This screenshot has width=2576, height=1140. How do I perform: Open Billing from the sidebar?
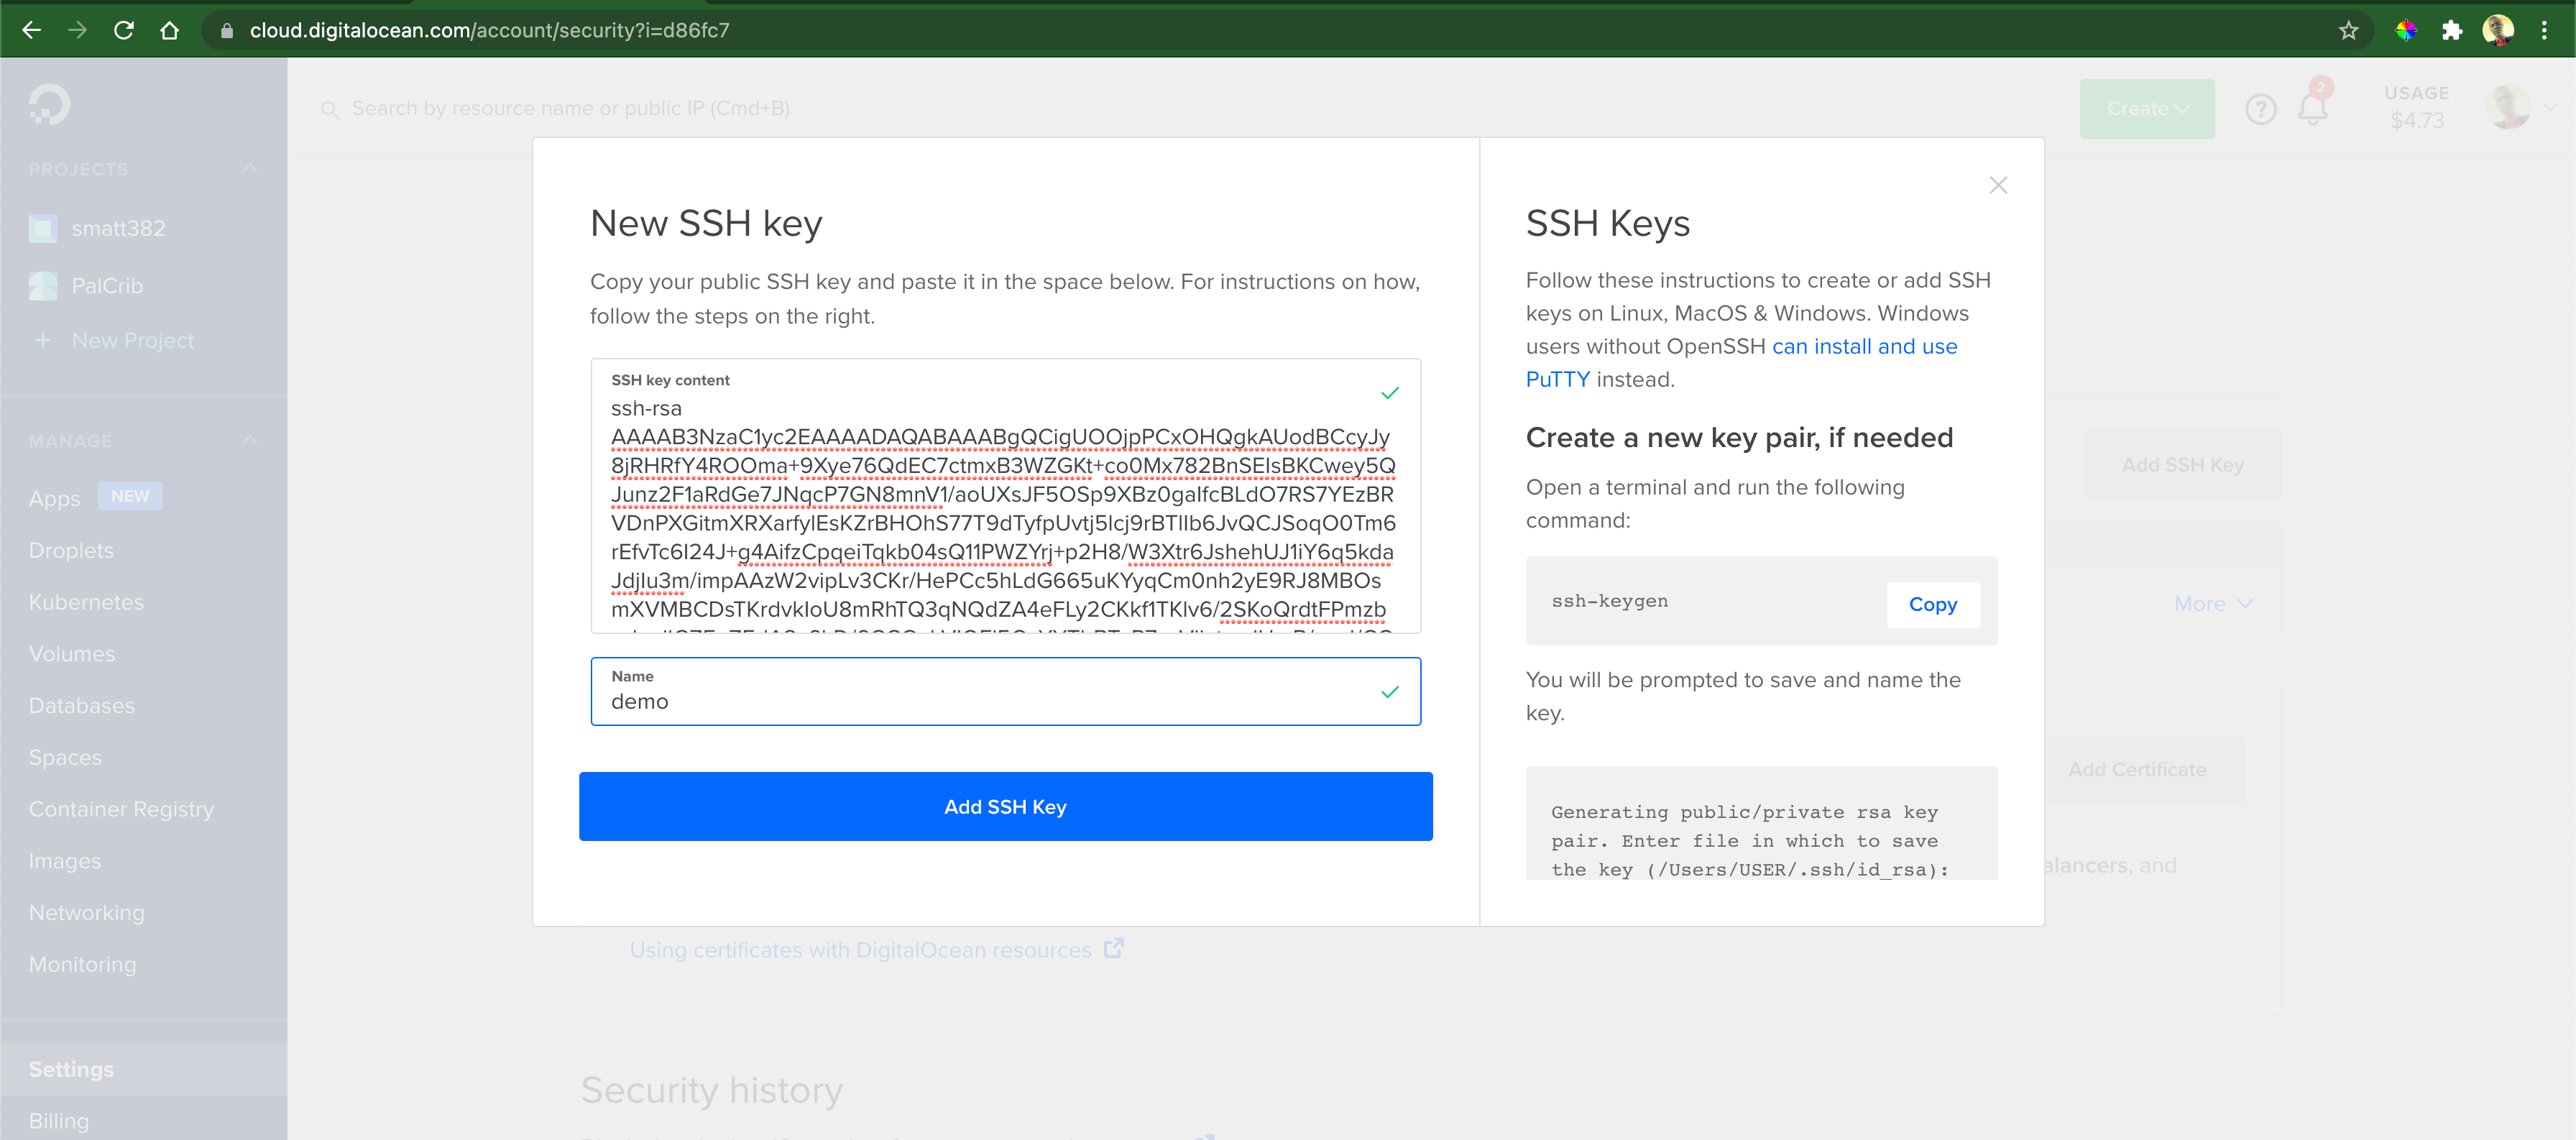[x=58, y=1120]
